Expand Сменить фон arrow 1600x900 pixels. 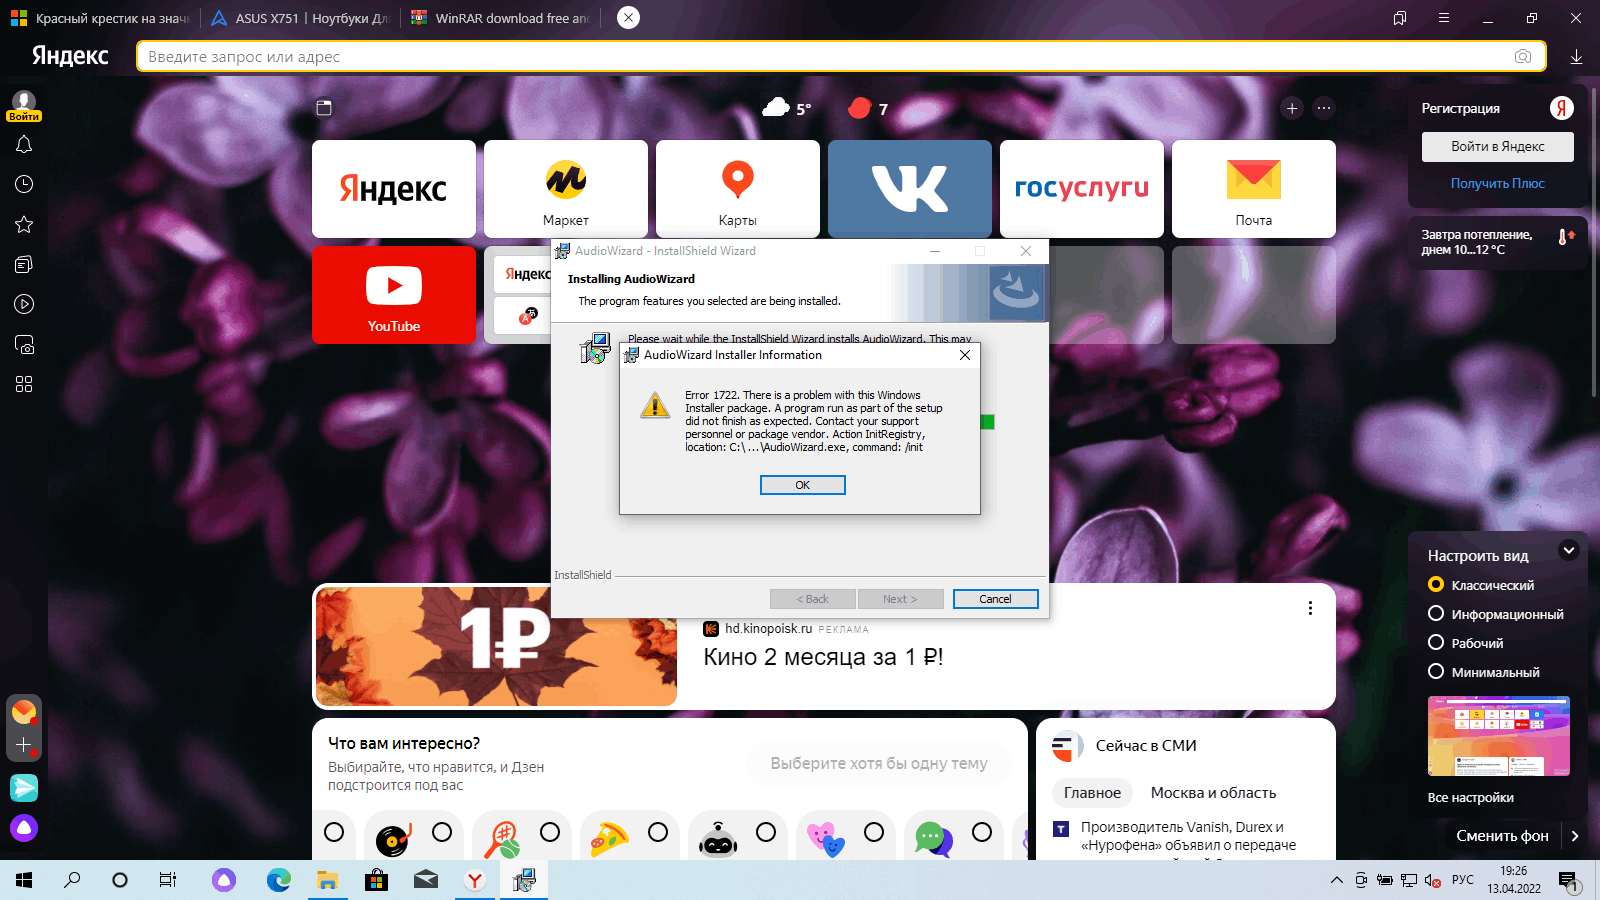pos(1575,836)
